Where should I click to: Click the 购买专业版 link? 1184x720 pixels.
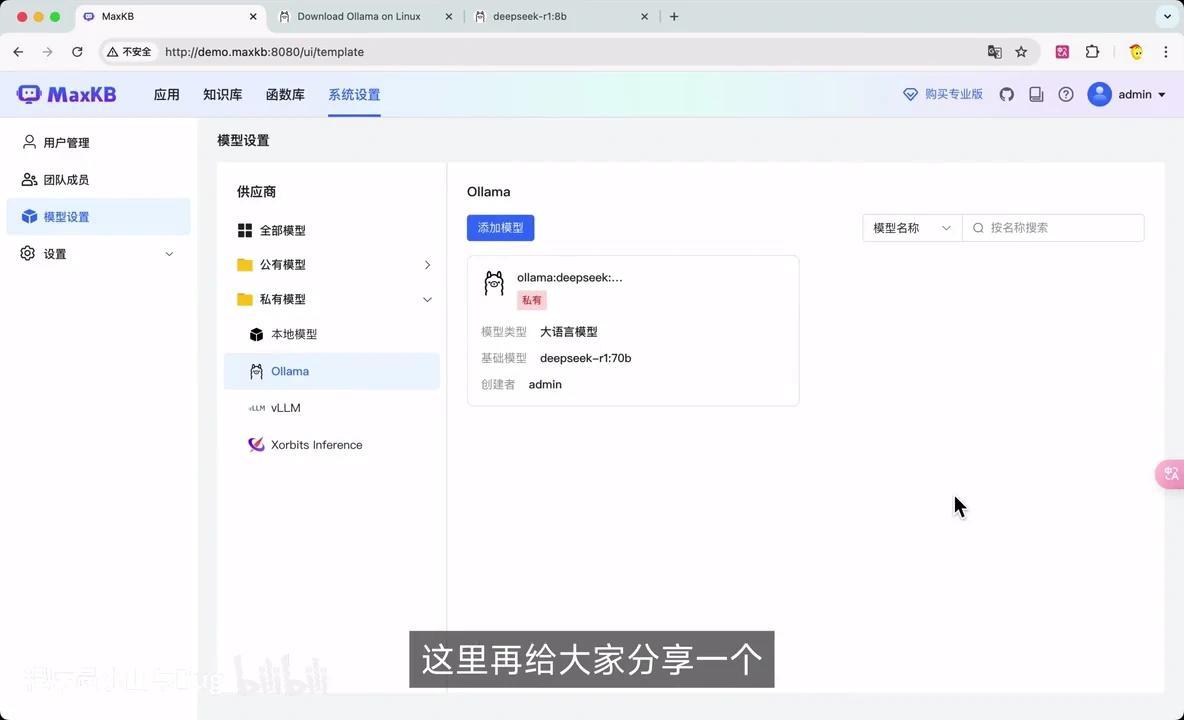[x=954, y=94]
